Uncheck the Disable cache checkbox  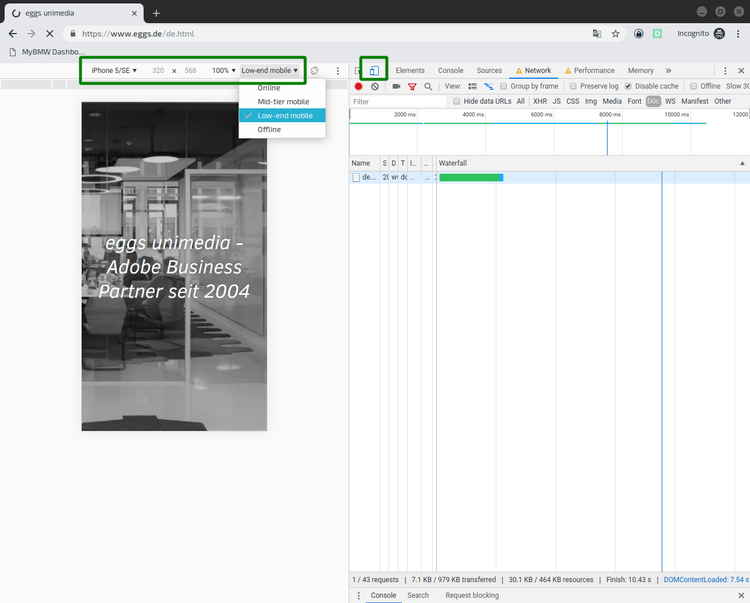[x=628, y=86]
